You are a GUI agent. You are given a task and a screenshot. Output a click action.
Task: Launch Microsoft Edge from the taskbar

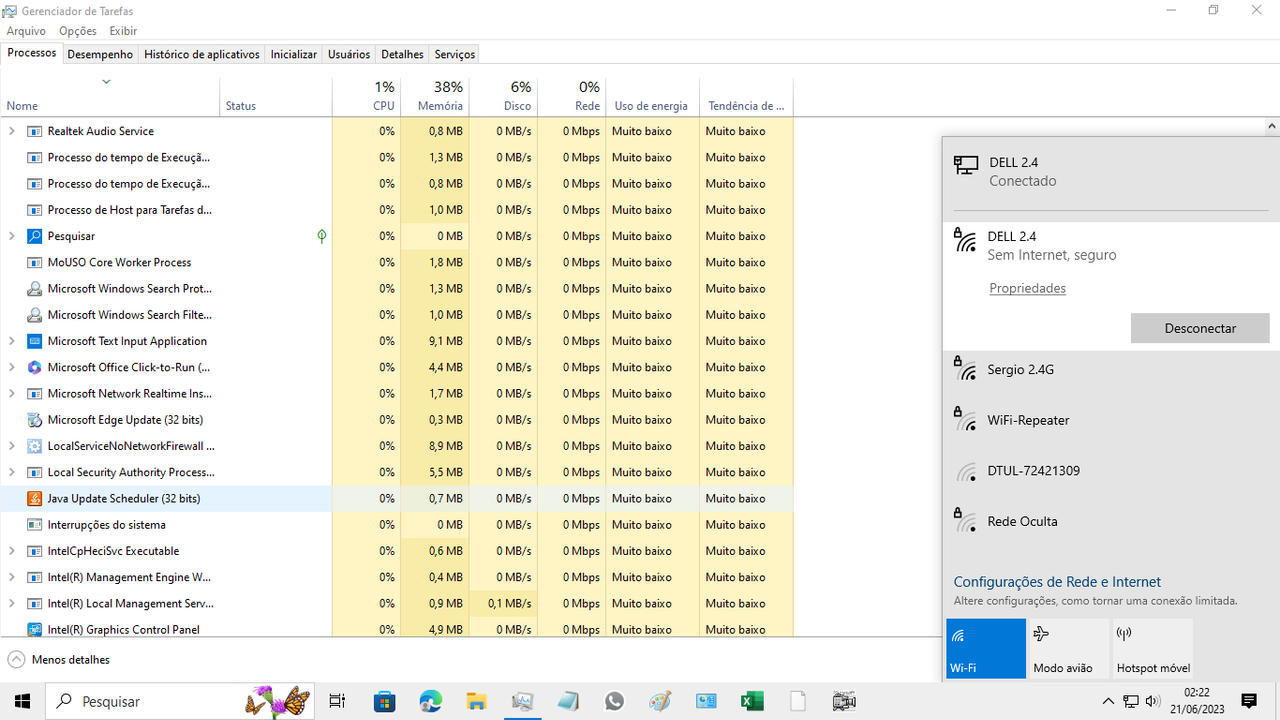(x=430, y=701)
